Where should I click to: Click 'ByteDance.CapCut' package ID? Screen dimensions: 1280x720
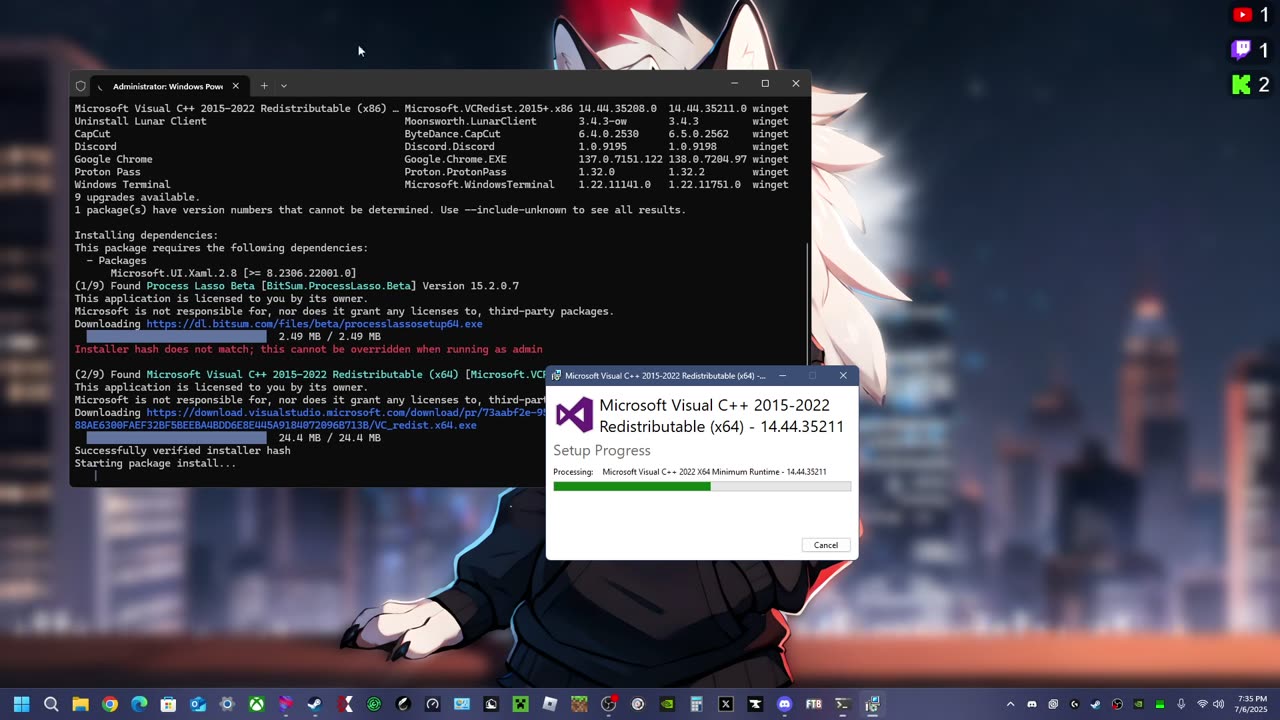[452, 134]
